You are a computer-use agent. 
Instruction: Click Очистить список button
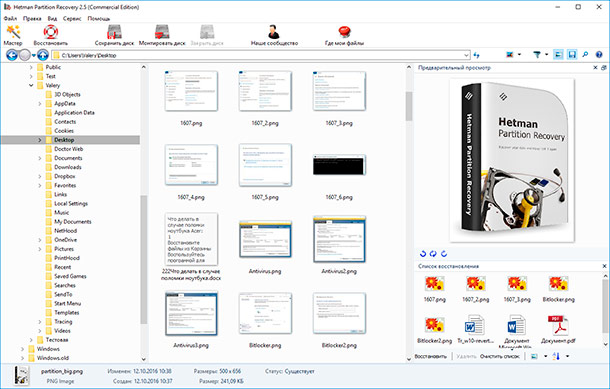[x=500, y=356]
